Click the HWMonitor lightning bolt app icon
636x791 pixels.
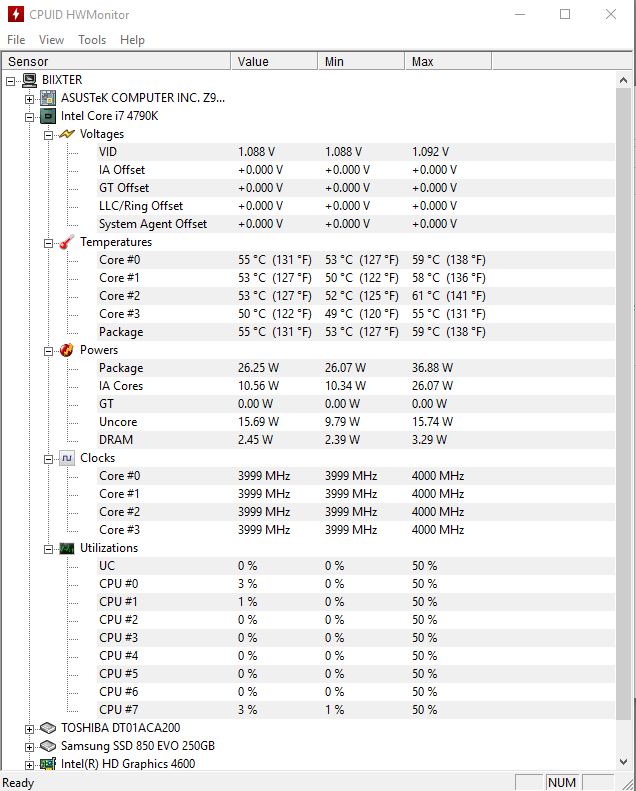(x=16, y=14)
